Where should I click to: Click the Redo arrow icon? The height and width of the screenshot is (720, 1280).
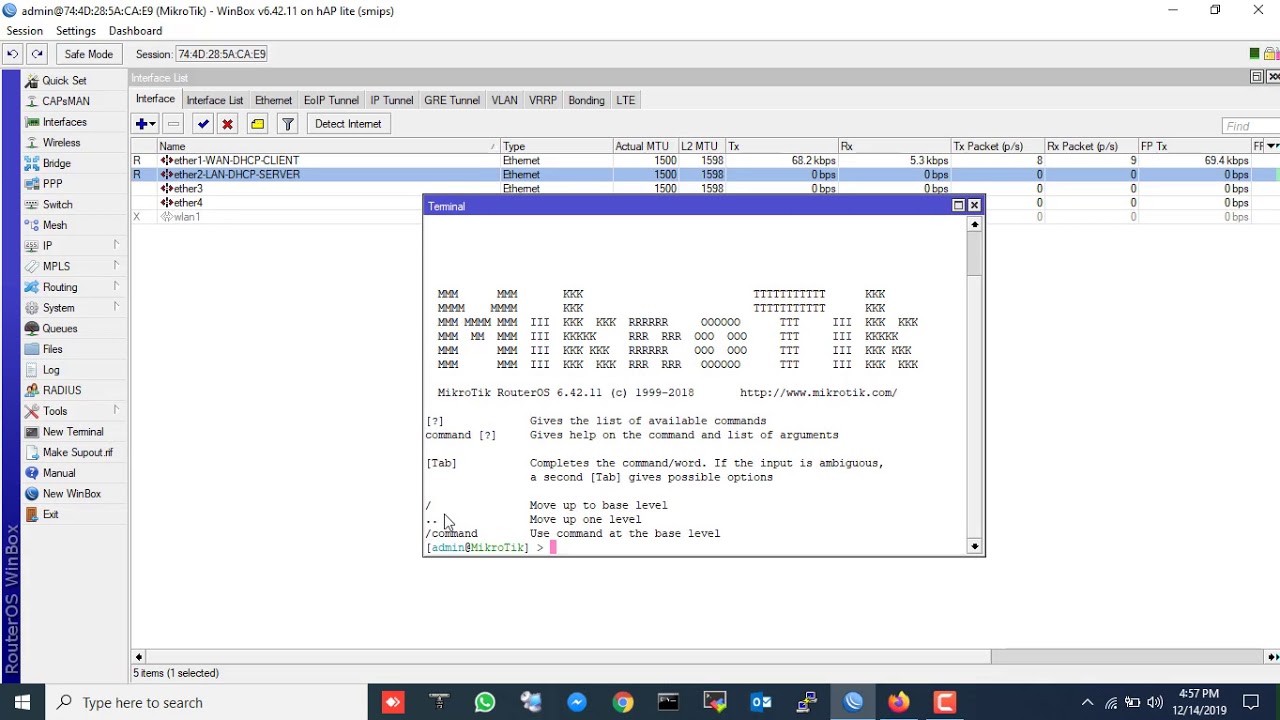pyautogui.click(x=37, y=54)
